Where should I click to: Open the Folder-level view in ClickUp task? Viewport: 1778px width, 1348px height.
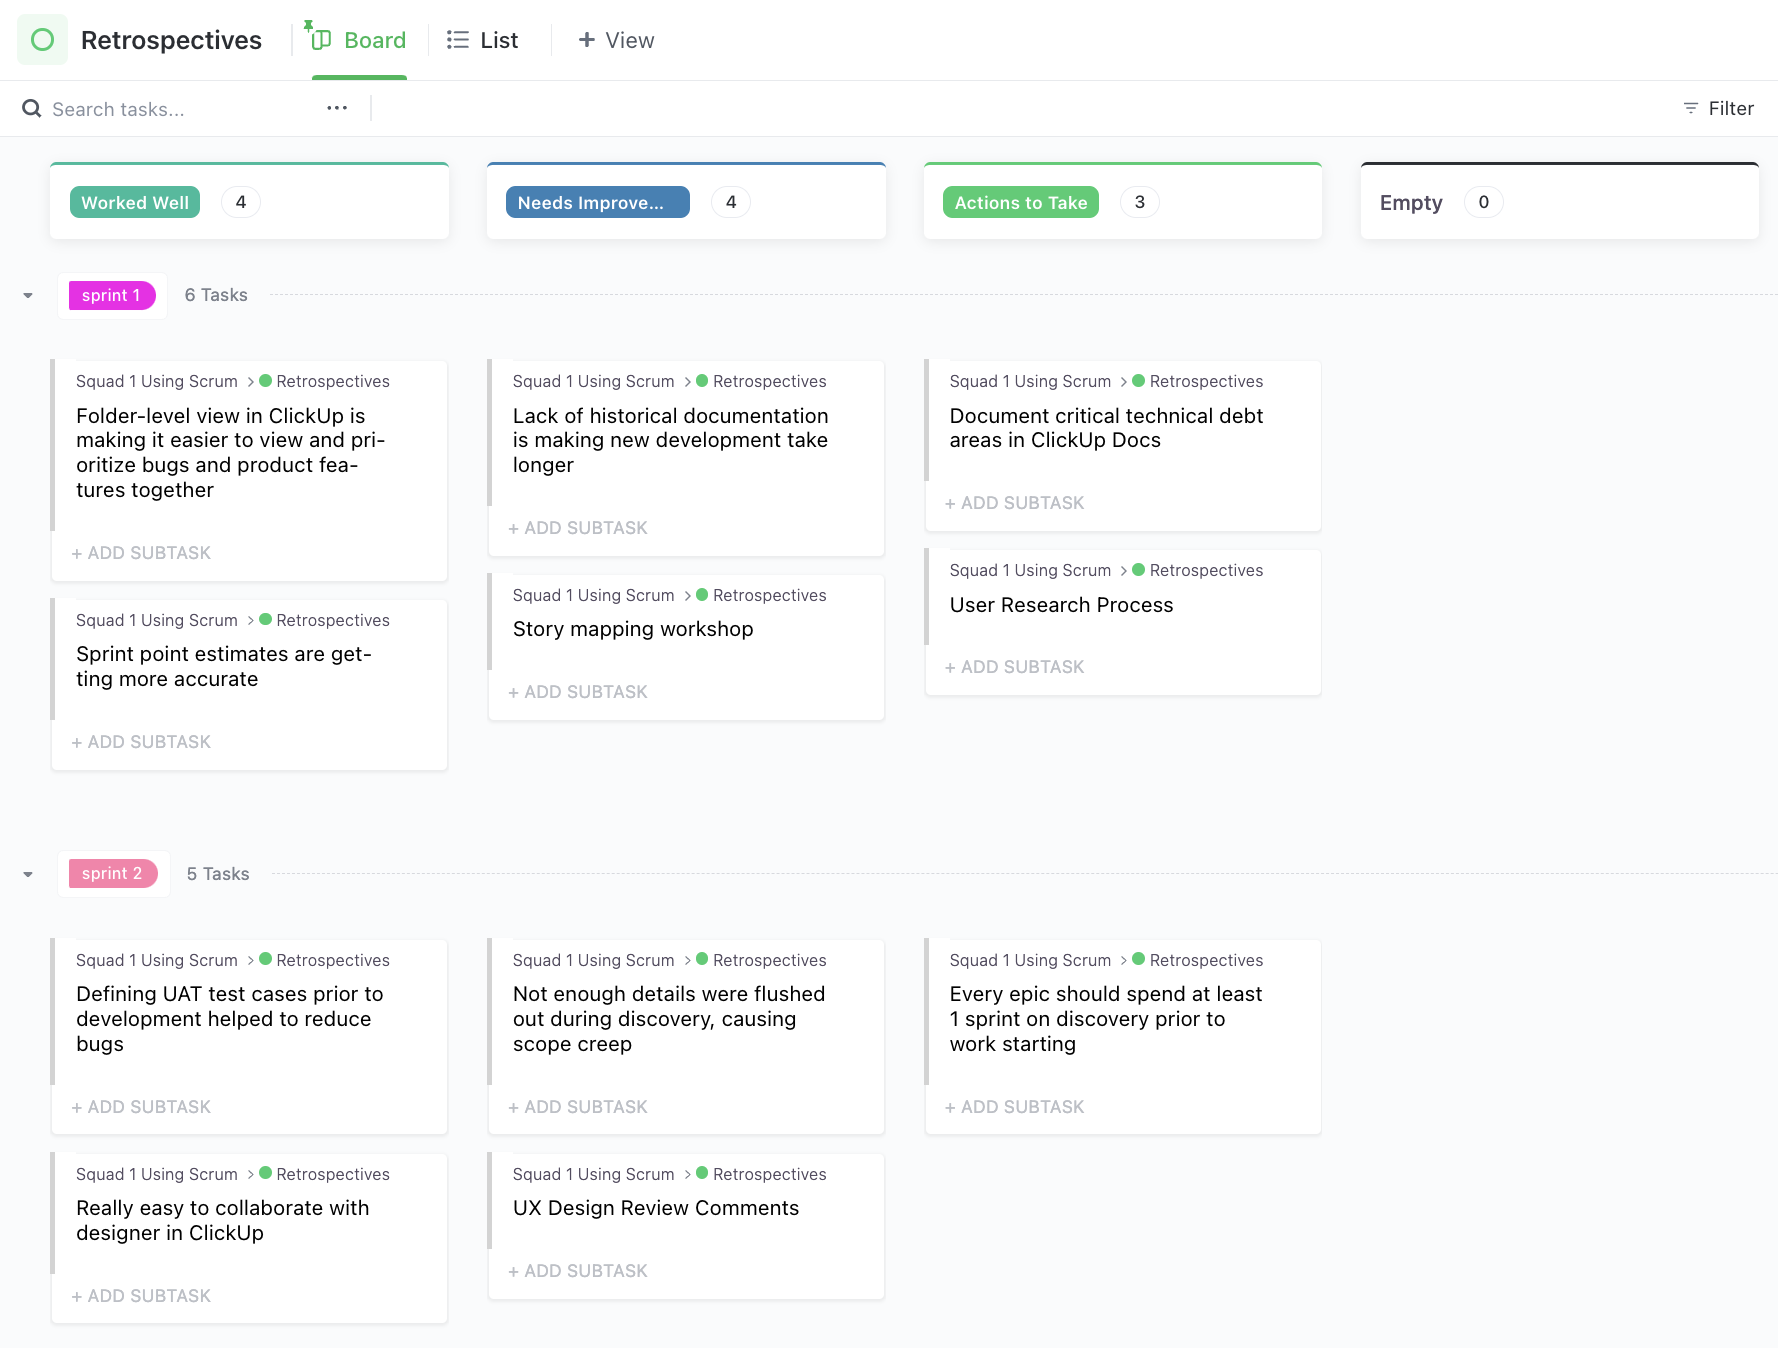pyautogui.click(x=230, y=453)
